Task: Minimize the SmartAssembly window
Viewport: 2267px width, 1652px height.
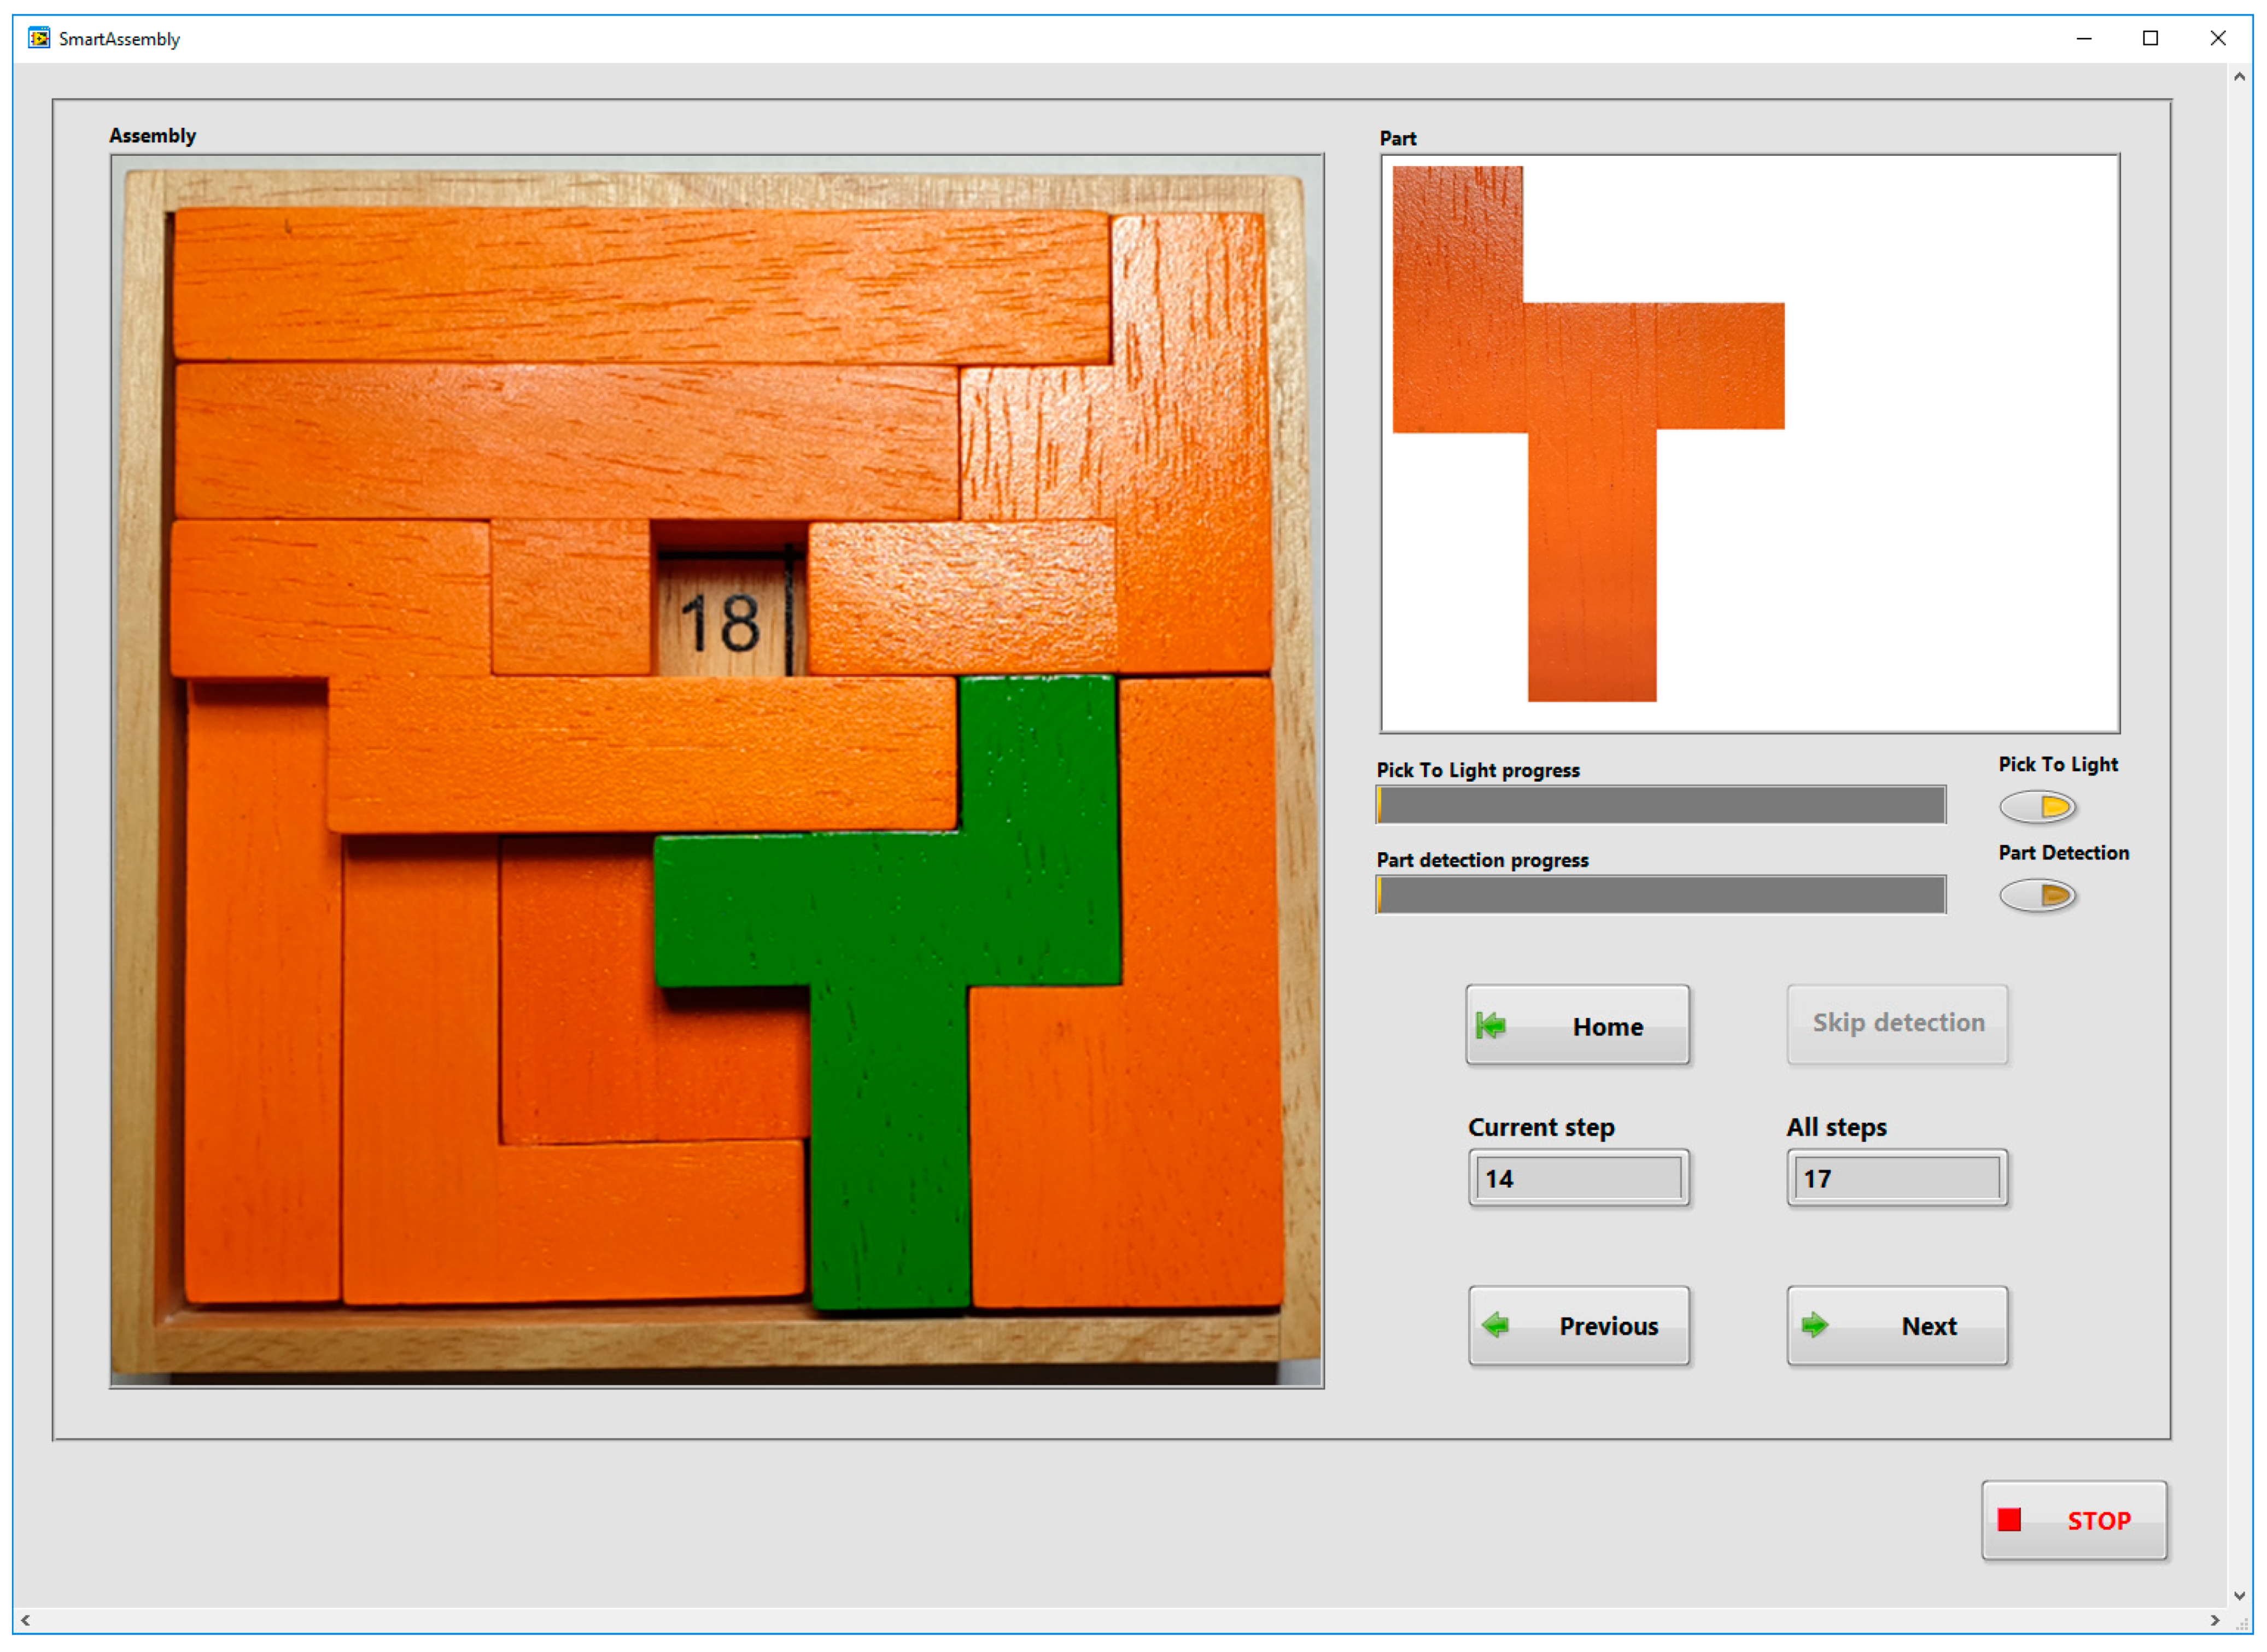Action: (x=2084, y=38)
